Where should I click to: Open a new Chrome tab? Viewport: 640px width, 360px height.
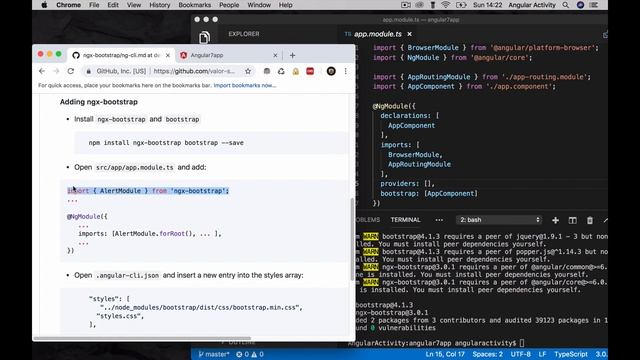[x=292, y=55]
